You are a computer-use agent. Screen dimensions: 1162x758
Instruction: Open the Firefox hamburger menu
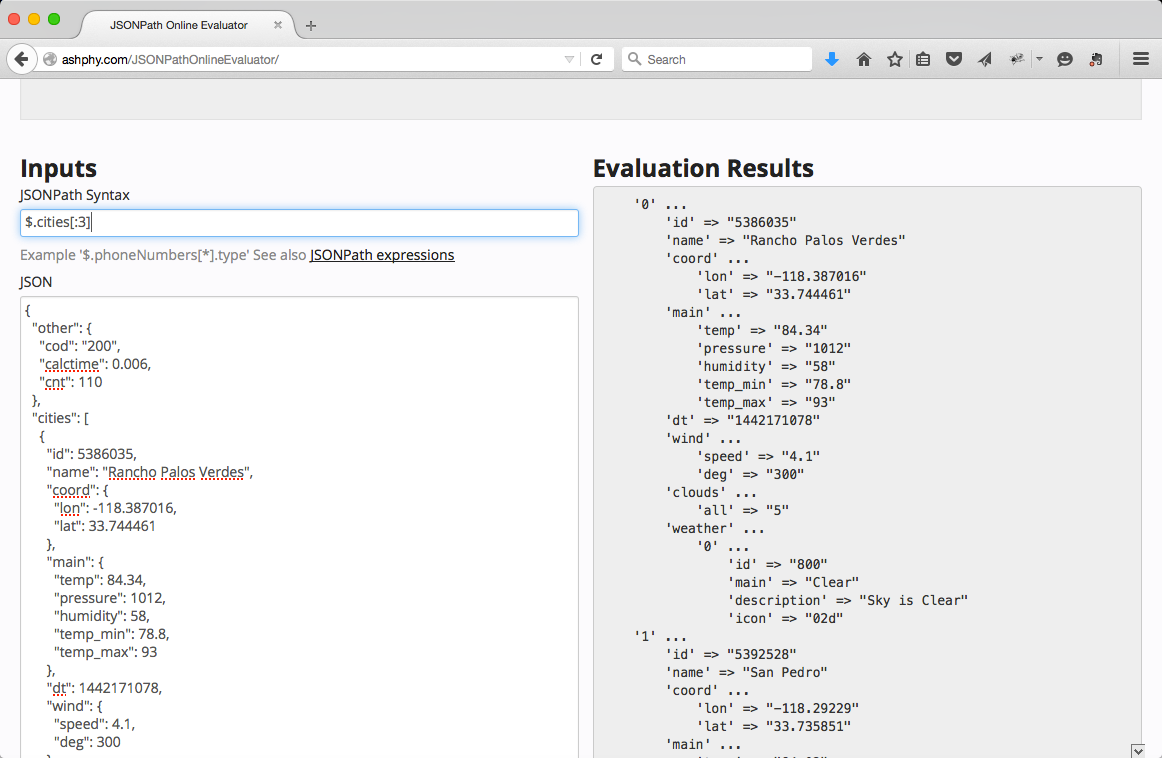pos(1140,59)
